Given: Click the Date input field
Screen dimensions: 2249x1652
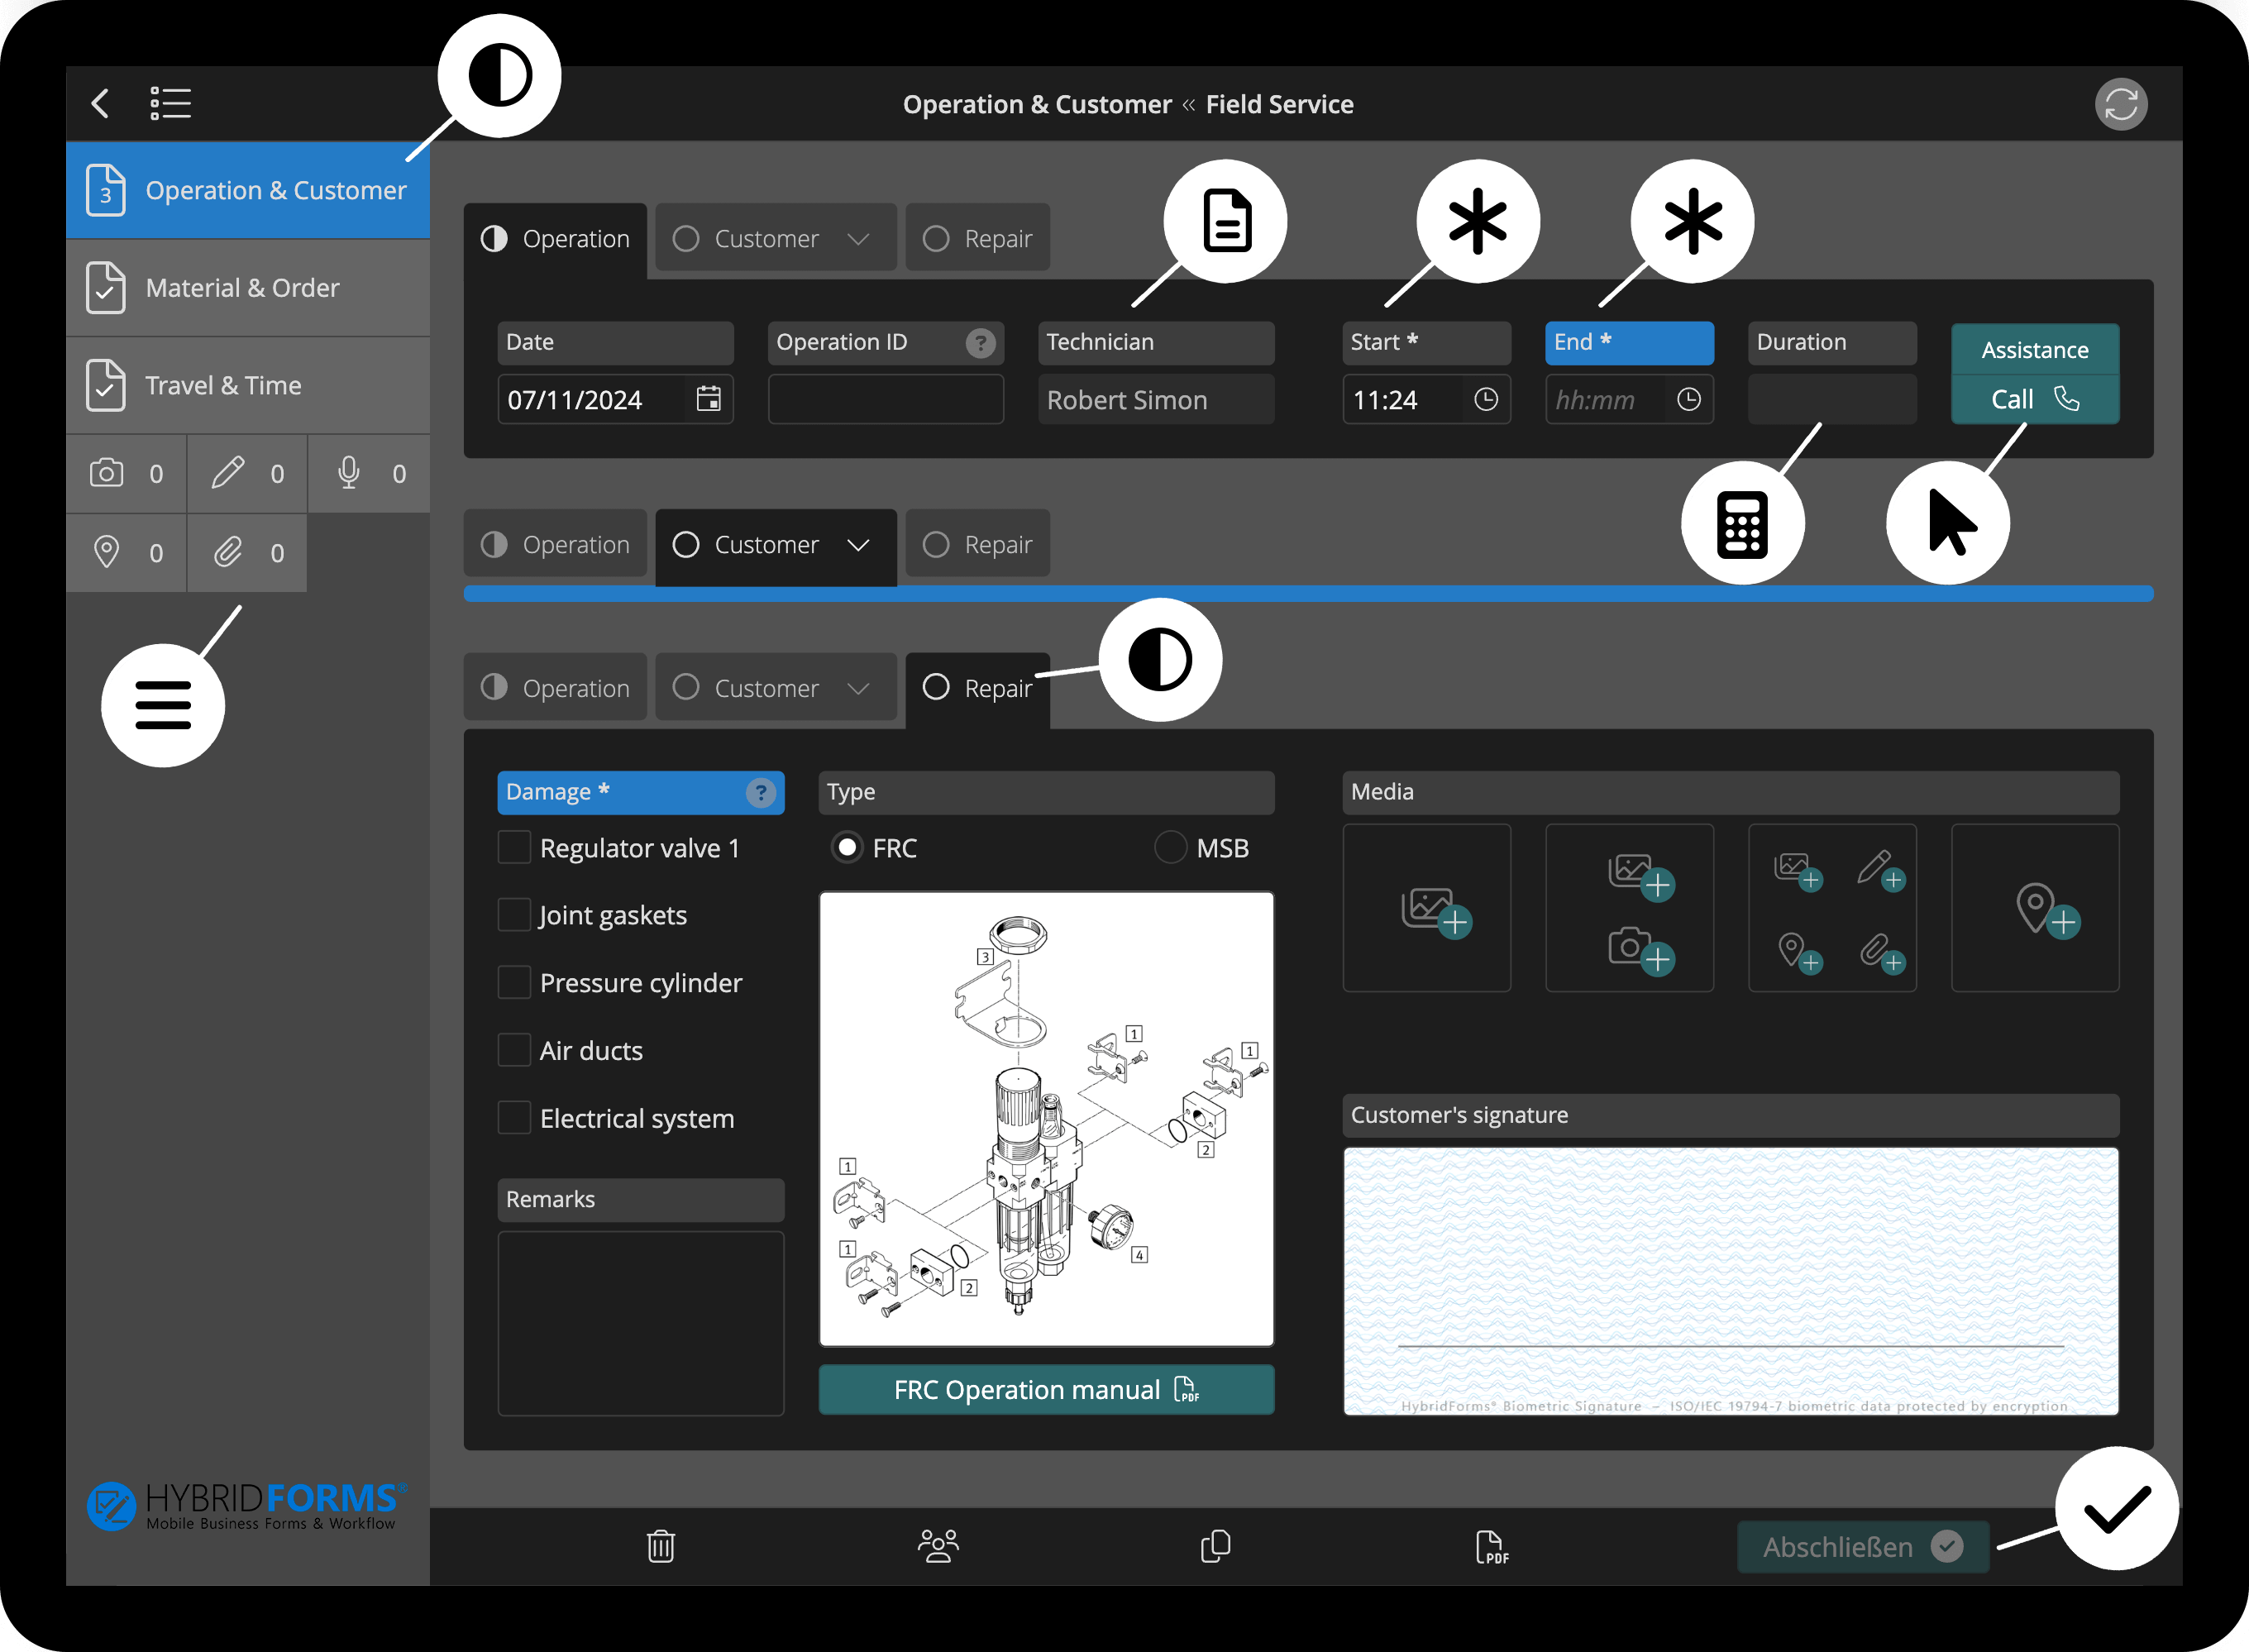Looking at the screenshot, I should tap(615, 399).
